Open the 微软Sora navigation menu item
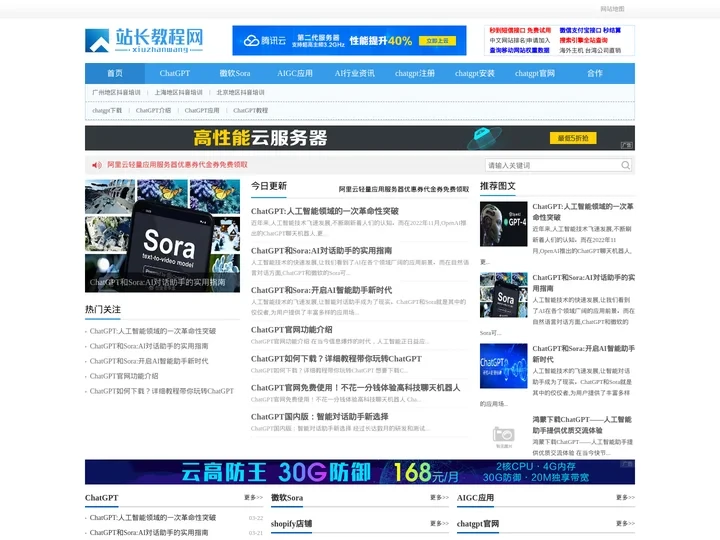Viewport: 720px width, 540px height. click(235, 73)
